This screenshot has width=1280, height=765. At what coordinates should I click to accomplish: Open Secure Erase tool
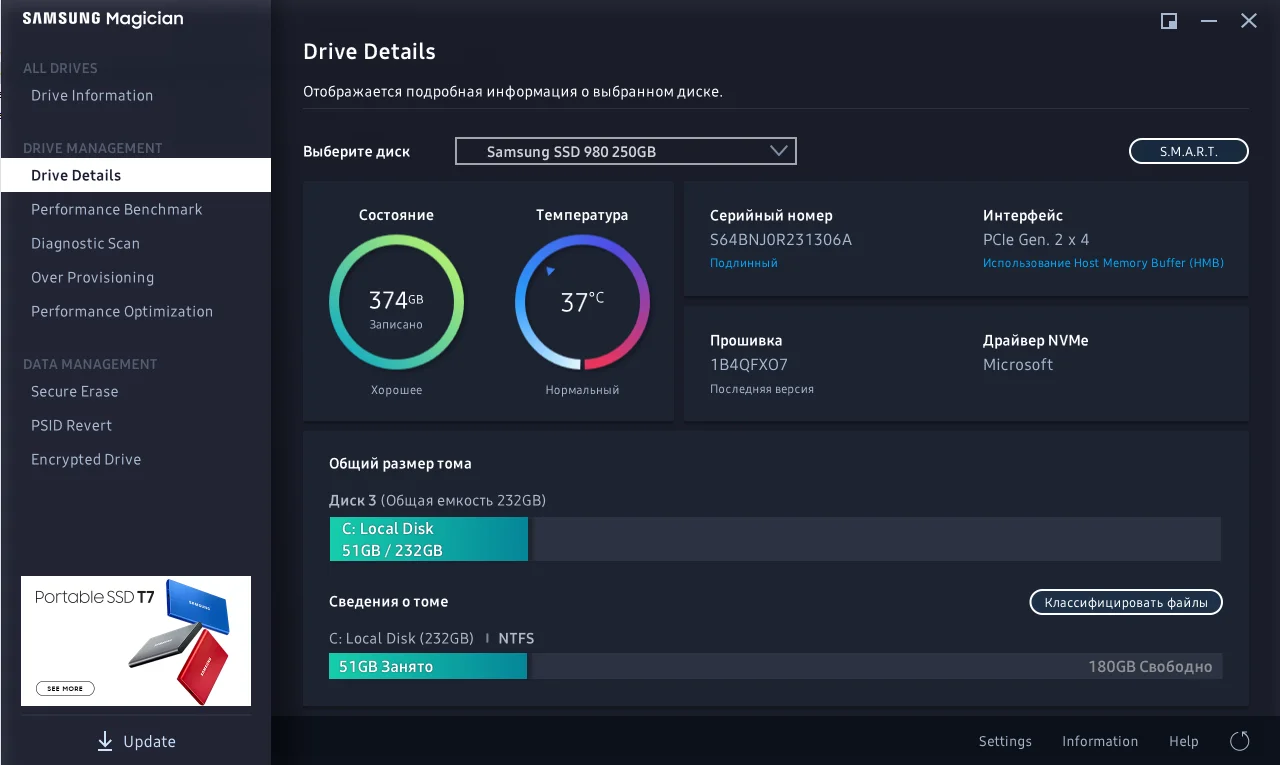[x=74, y=392]
